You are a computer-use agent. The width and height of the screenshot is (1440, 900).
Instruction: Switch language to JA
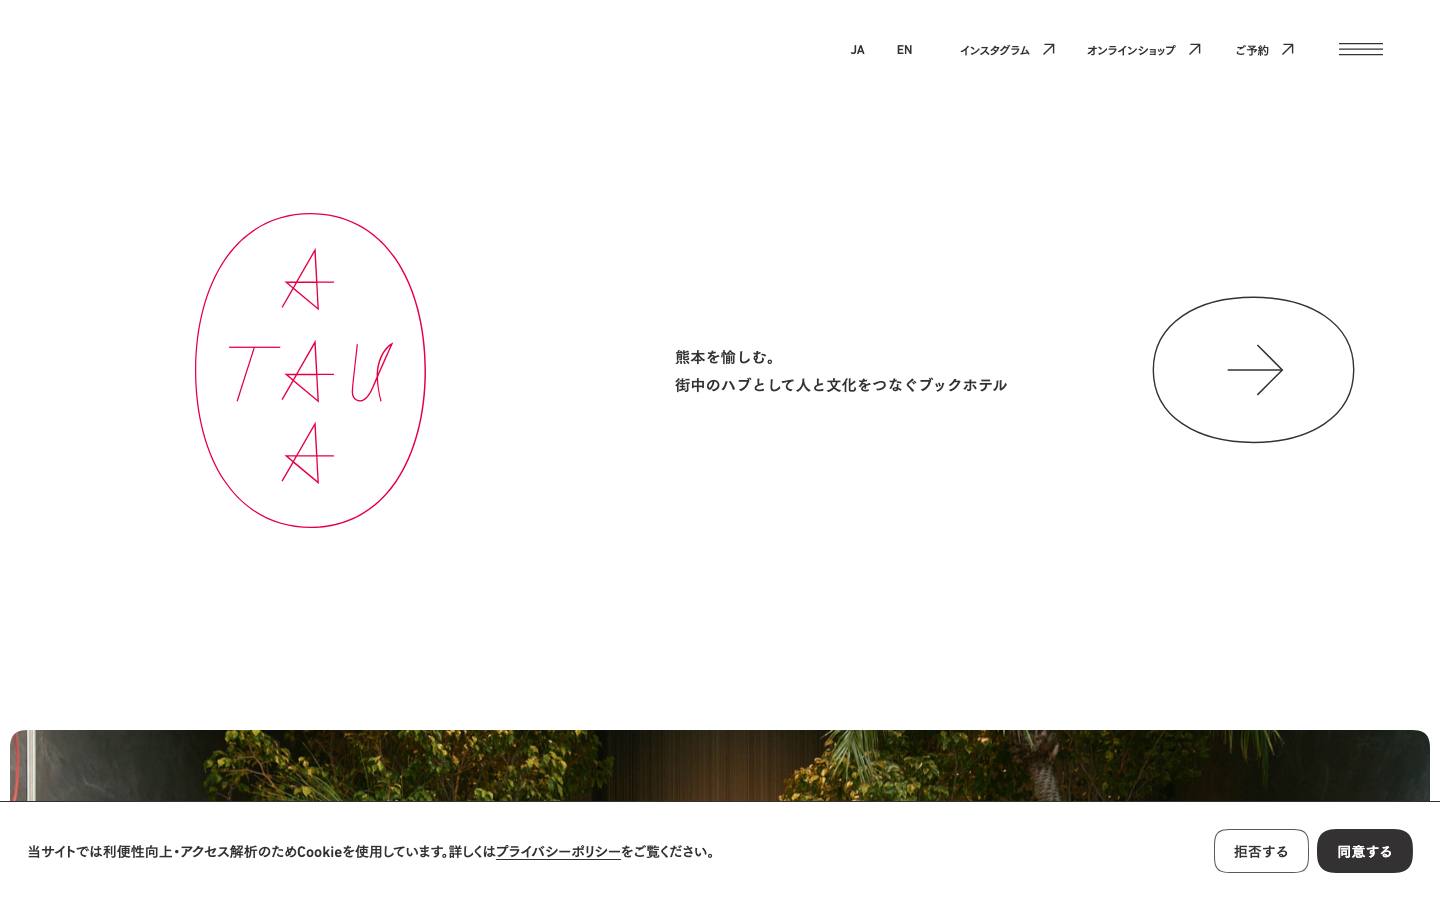(857, 50)
